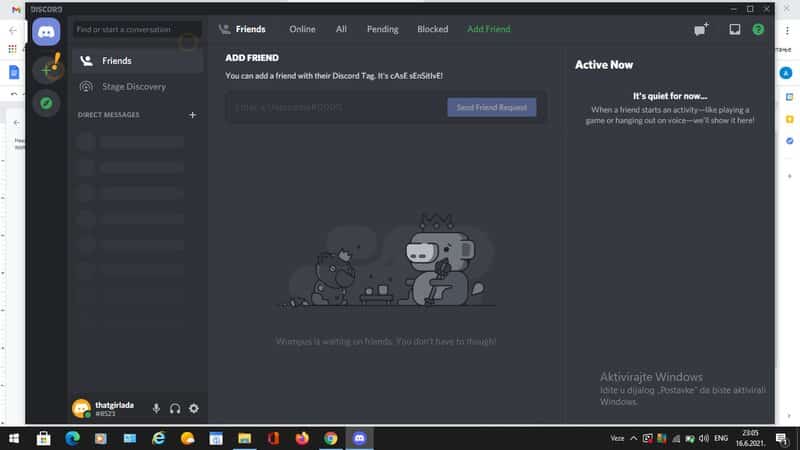The height and width of the screenshot is (450, 800).
Task: Open User Settings gear icon
Action: (194, 408)
